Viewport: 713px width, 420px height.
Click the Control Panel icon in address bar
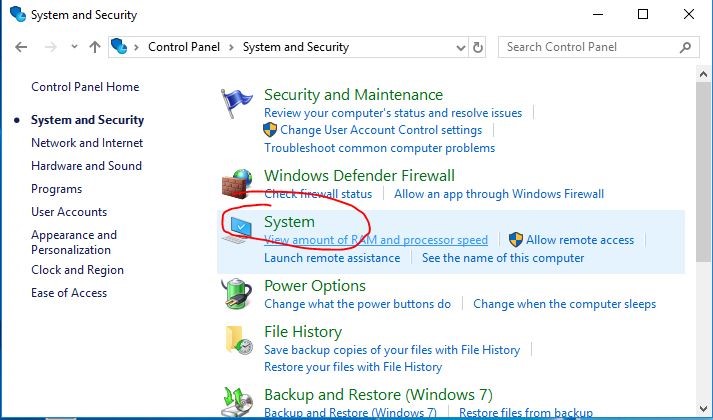click(119, 46)
